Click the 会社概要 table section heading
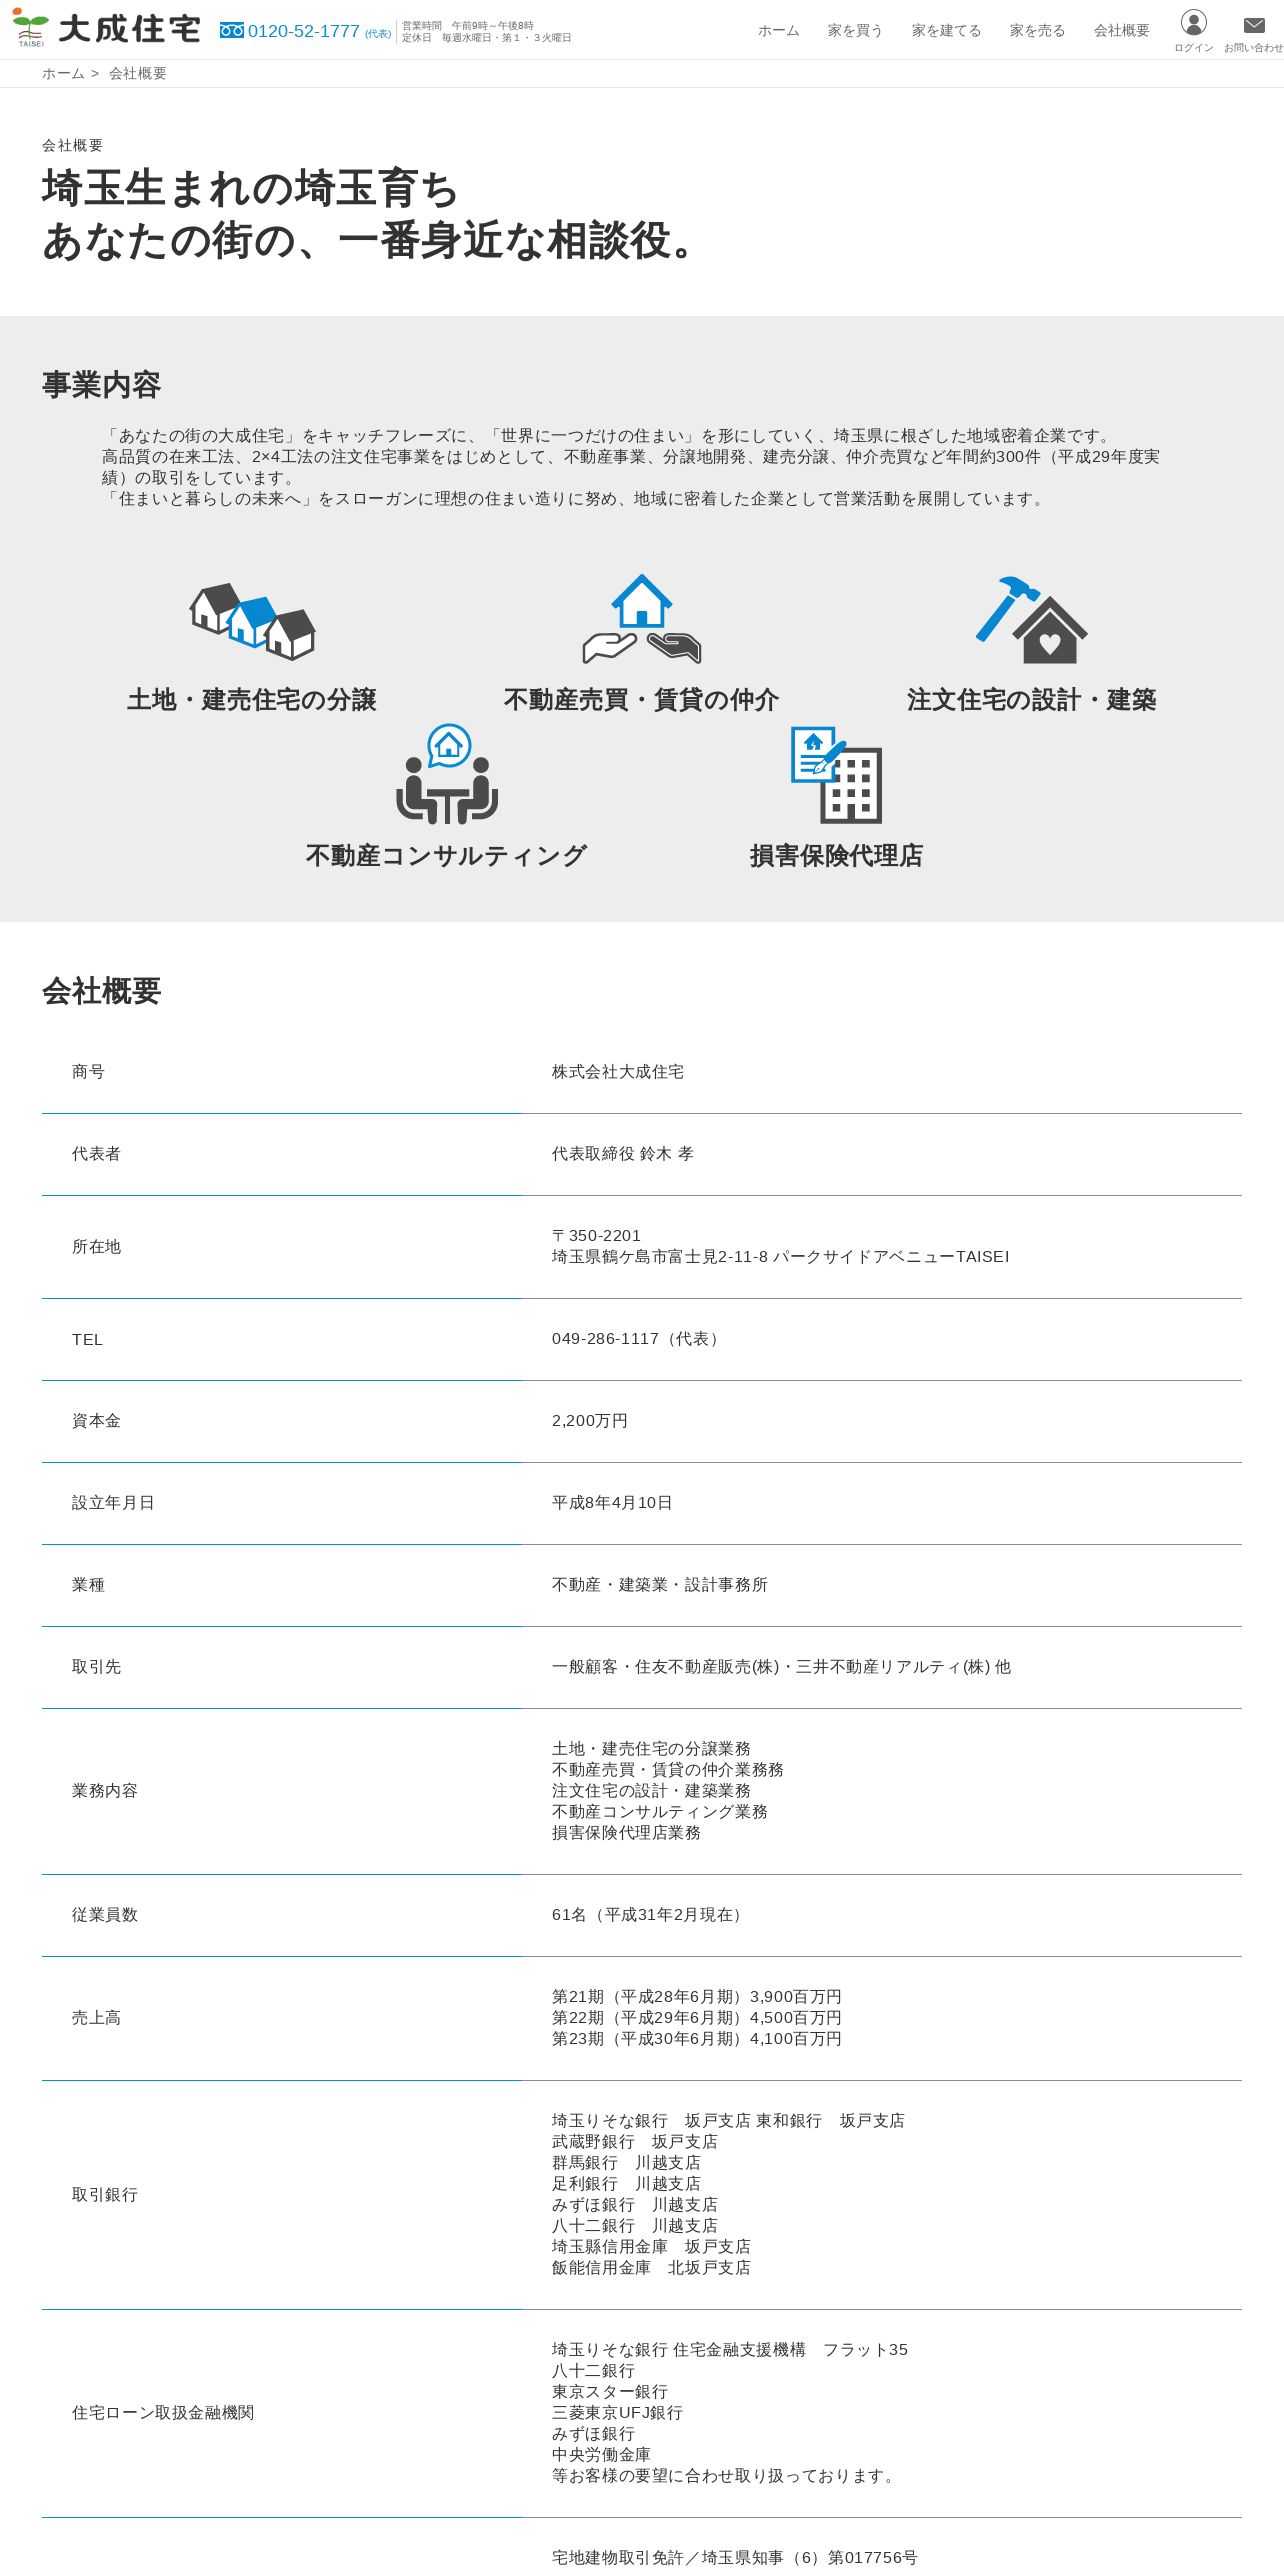 [101, 992]
